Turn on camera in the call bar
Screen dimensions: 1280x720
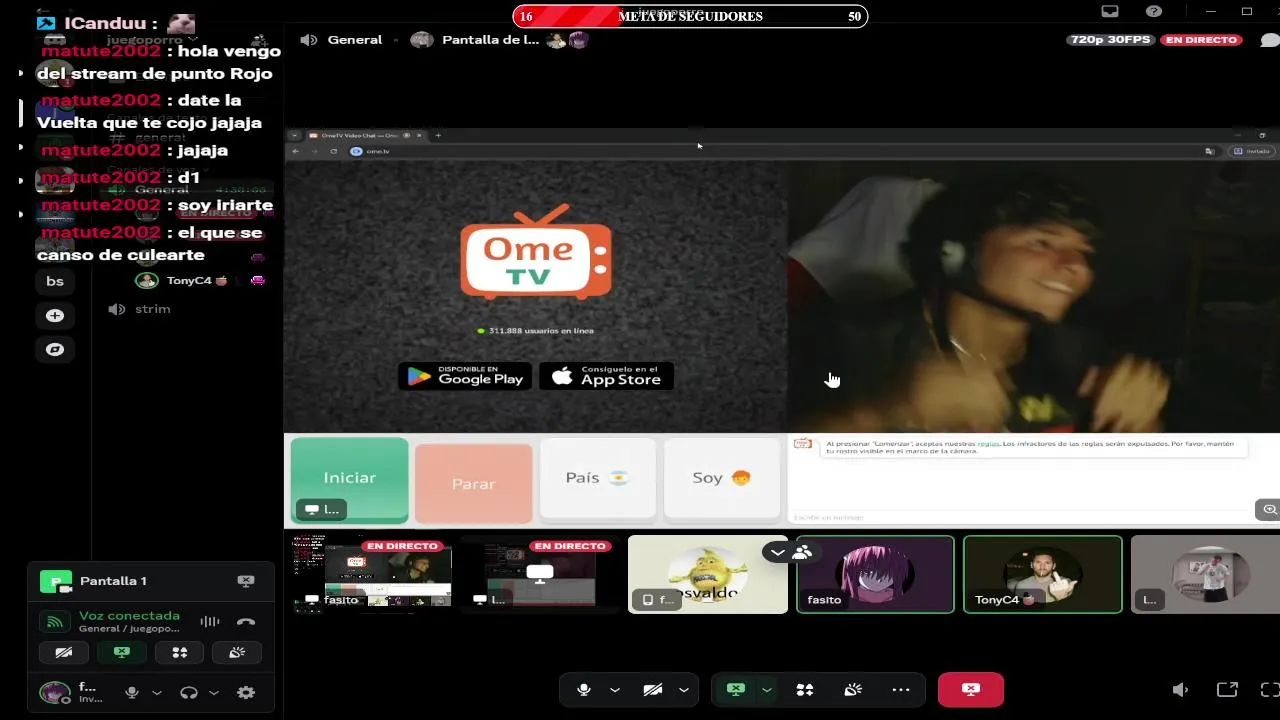click(x=653, y=690)
